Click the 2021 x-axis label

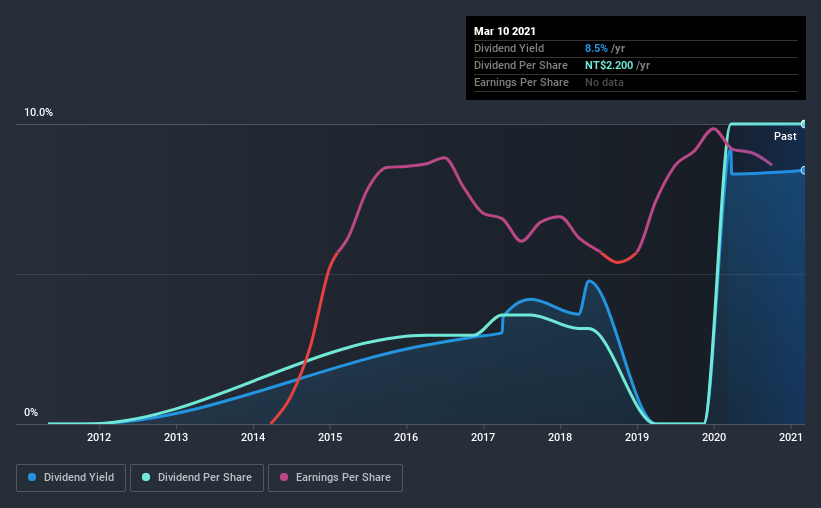(791, 437)
